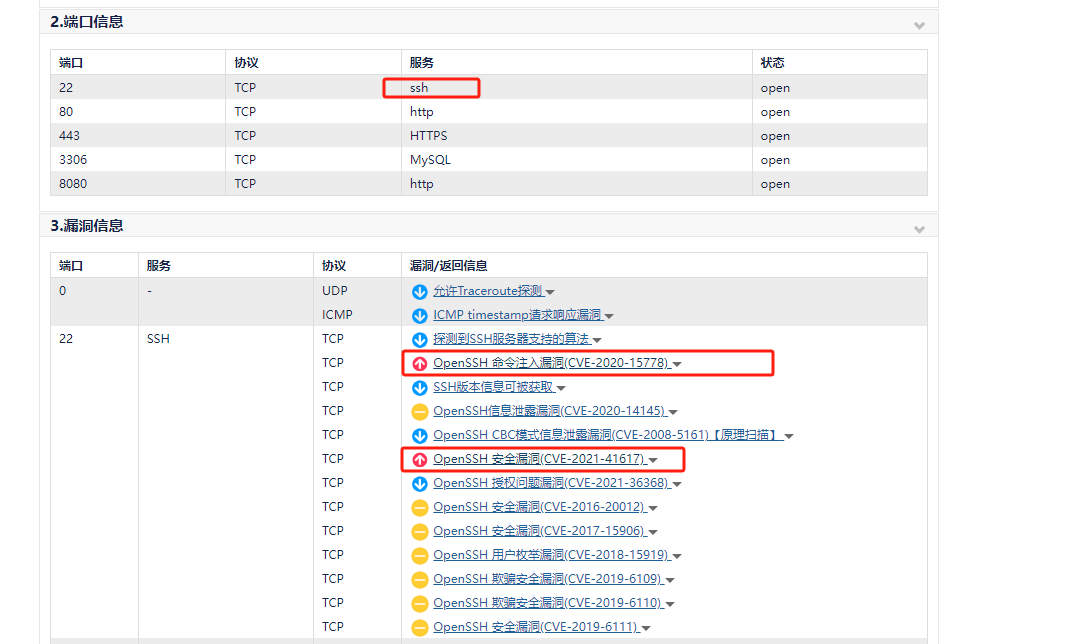Click the yellow icon for CVE-2019-6110

coord(419,604)
